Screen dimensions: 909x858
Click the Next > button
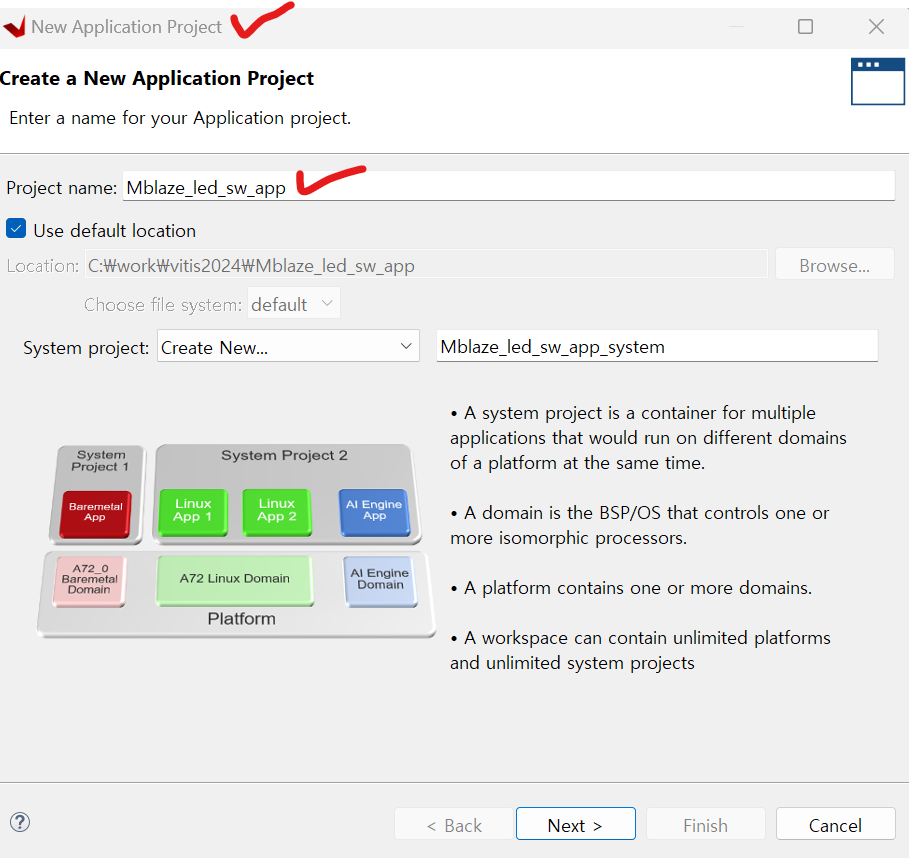tap(576, 824)
